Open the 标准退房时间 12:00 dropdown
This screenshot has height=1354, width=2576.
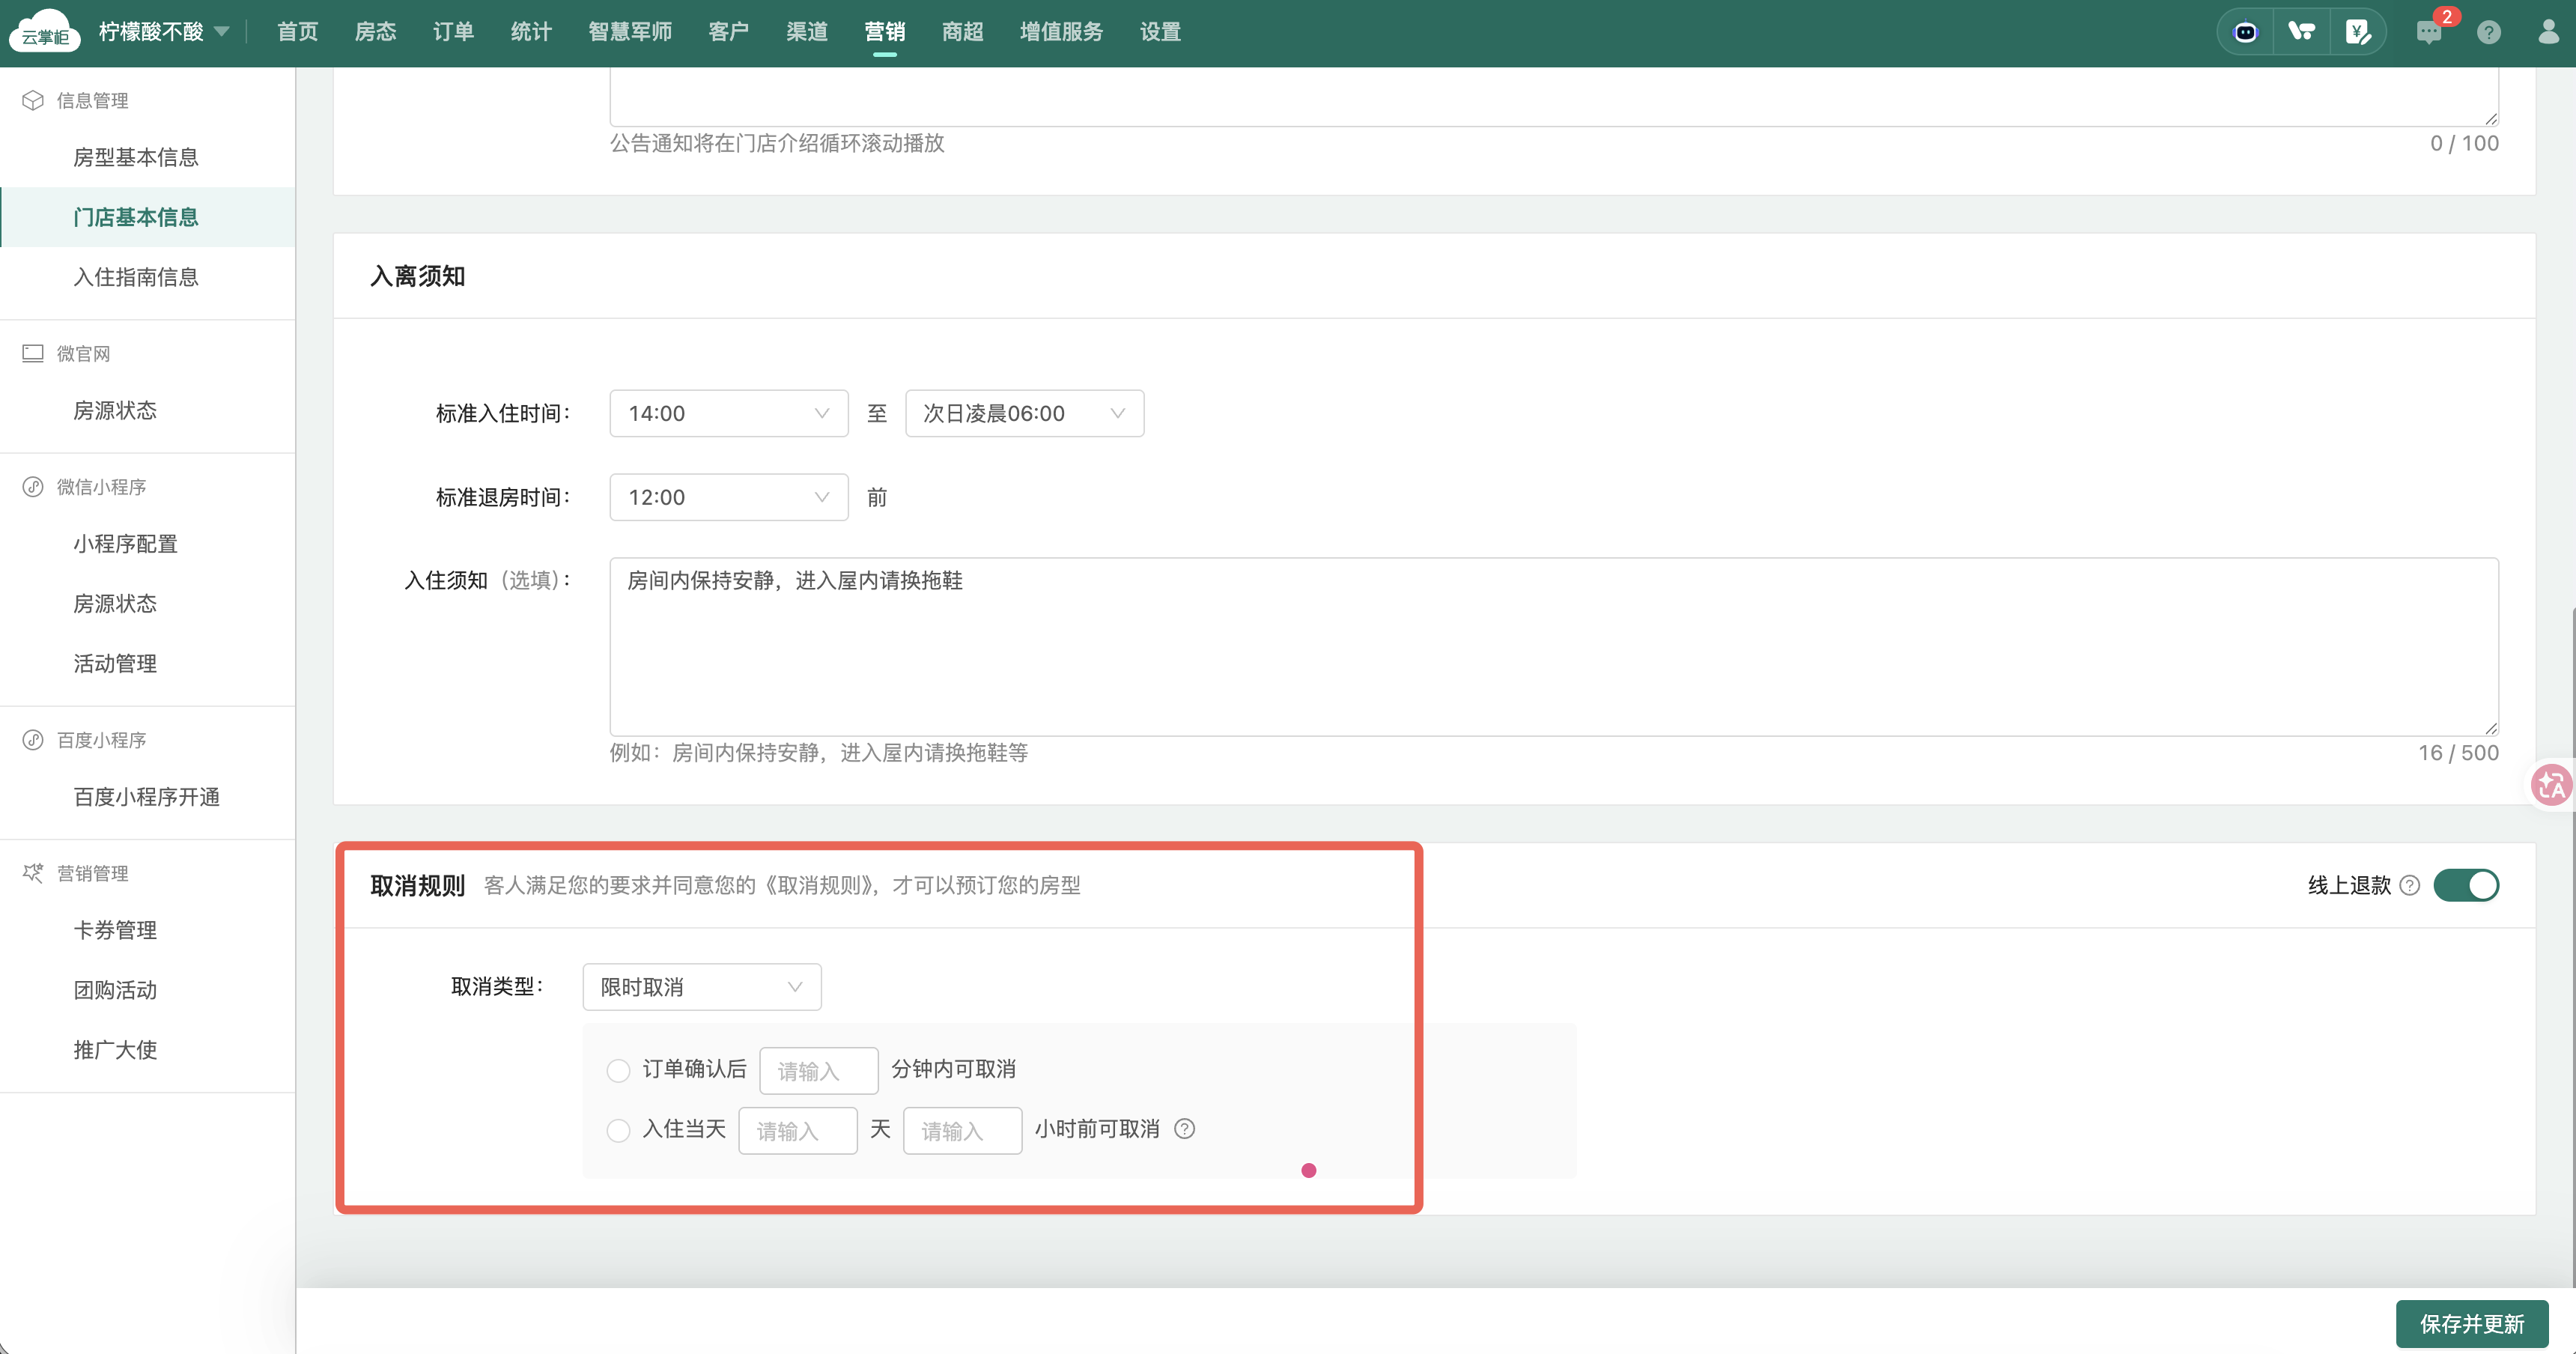coord(728,497)
